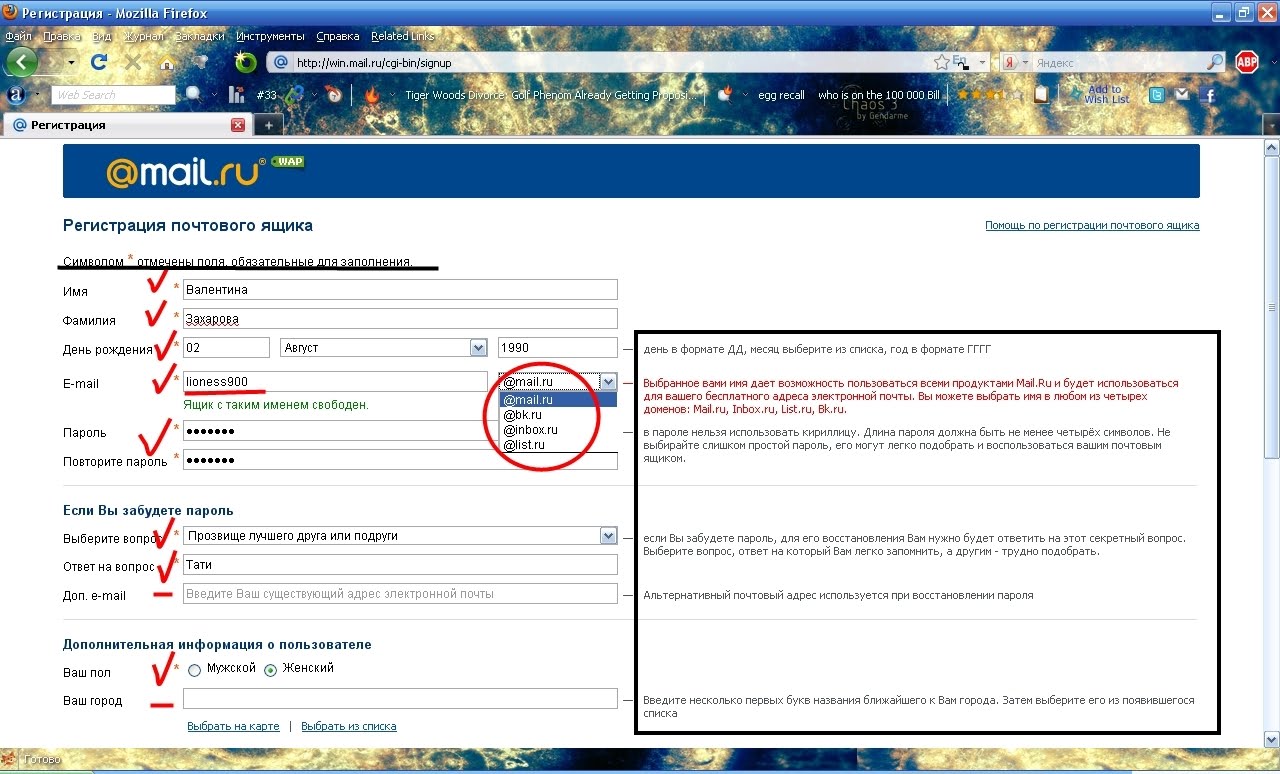Click the egg recall hot search
The image size is (1280, 774).
coord(781,95)
